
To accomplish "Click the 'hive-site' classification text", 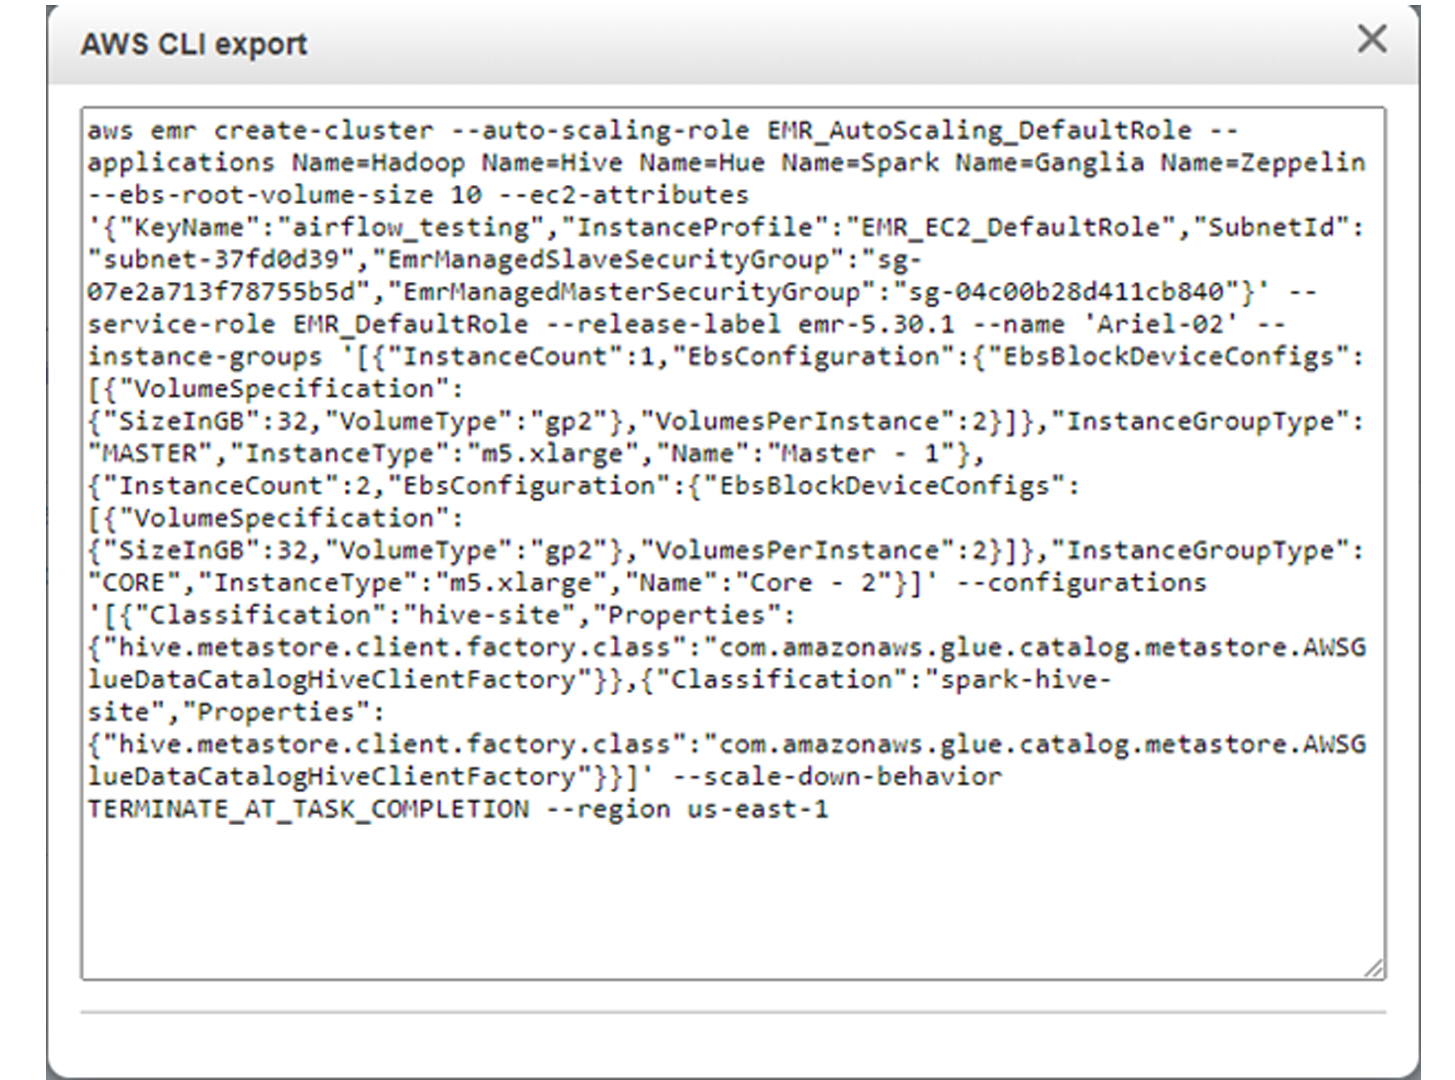I will click(490, 616).
